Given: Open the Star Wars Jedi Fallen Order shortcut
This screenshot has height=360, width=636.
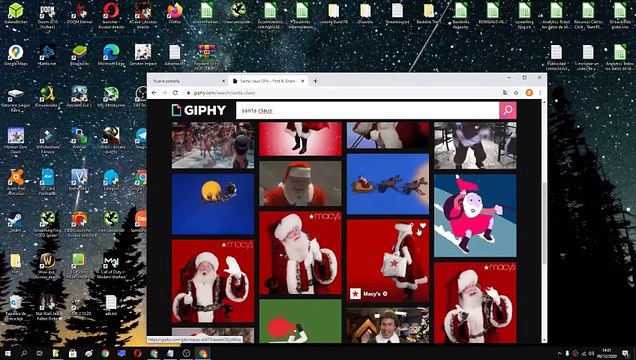Looking at the screenshot, I should (x=47, y=308).
